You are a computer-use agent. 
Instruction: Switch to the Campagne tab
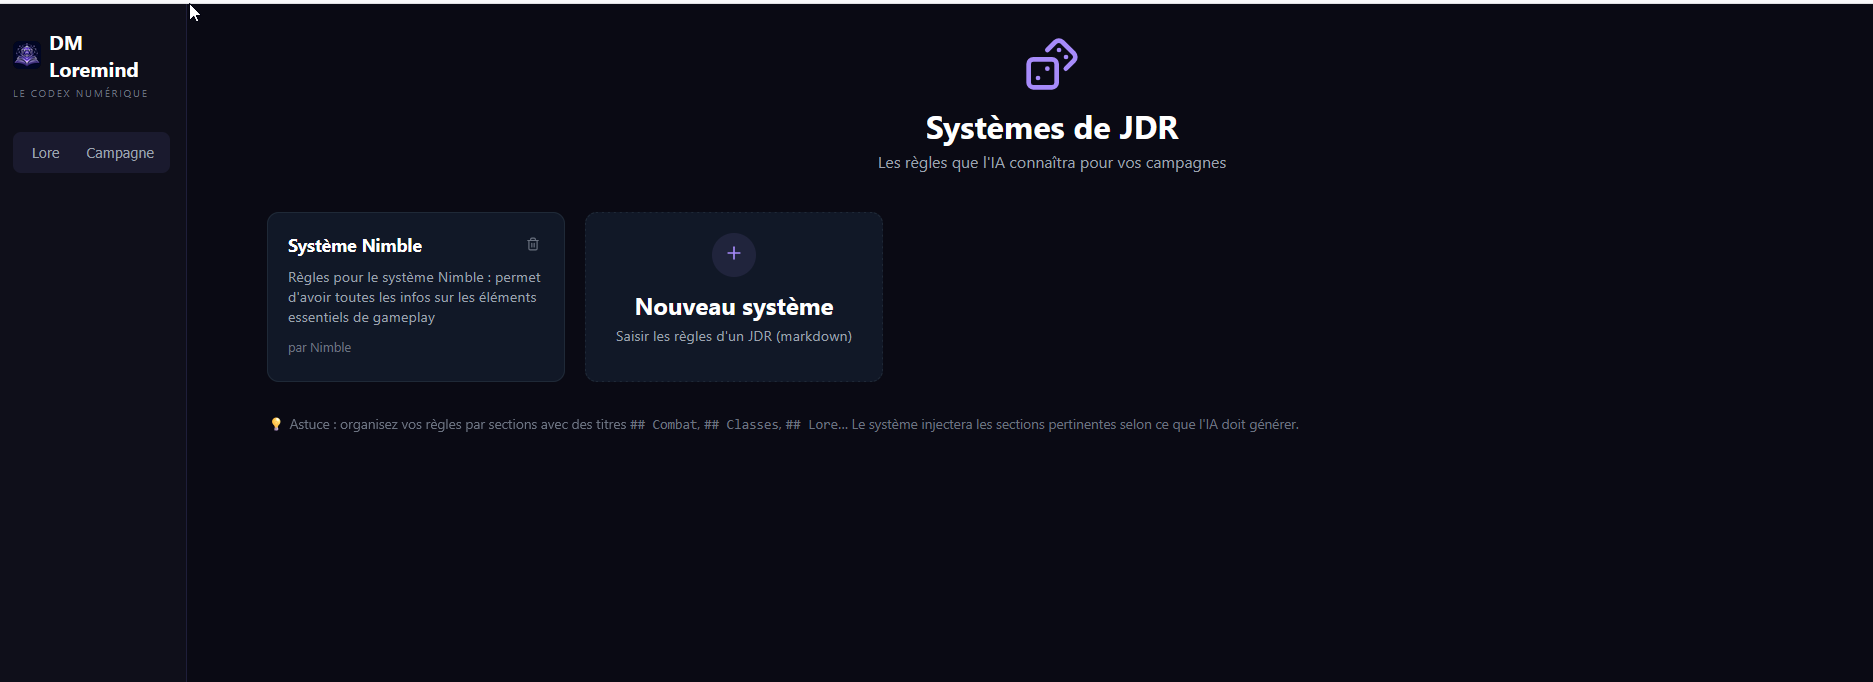tap(120, 153)
